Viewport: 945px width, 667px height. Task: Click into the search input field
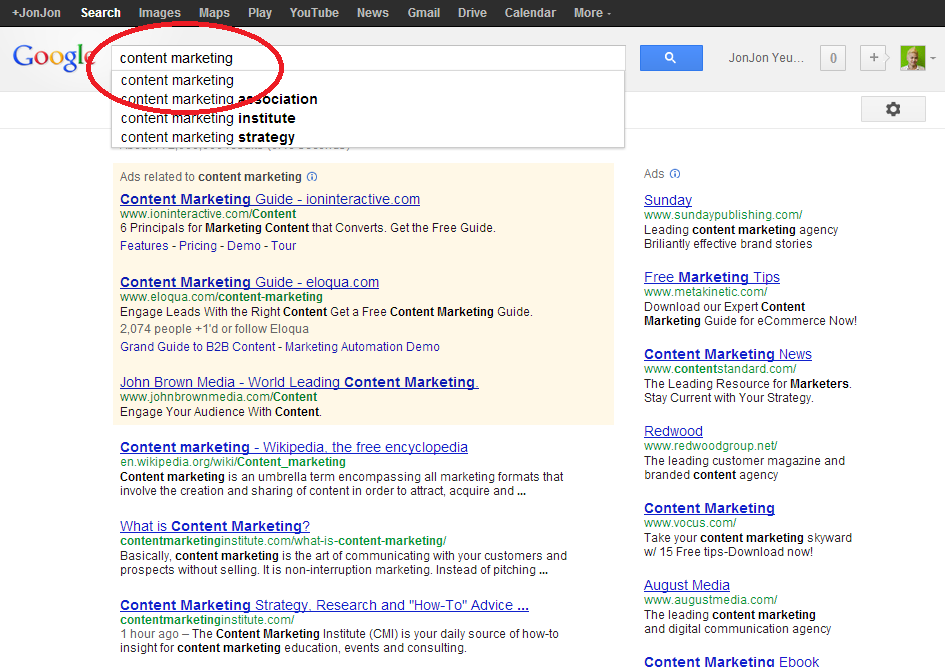[368, 58]
